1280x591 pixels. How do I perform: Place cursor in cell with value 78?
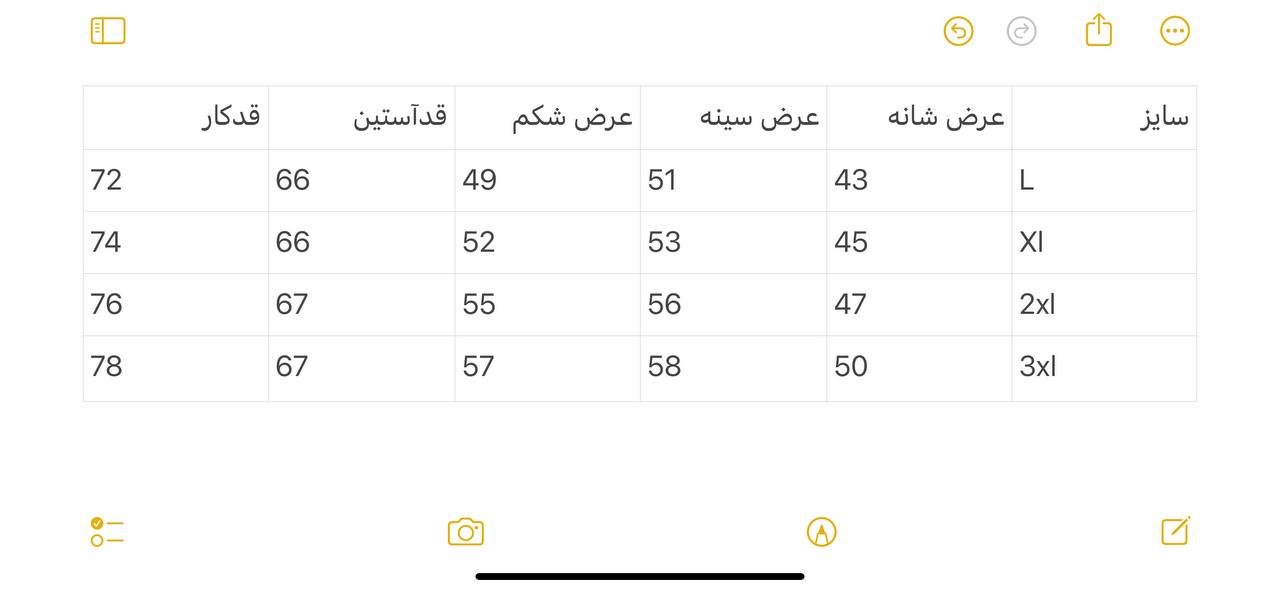[176, 368]
